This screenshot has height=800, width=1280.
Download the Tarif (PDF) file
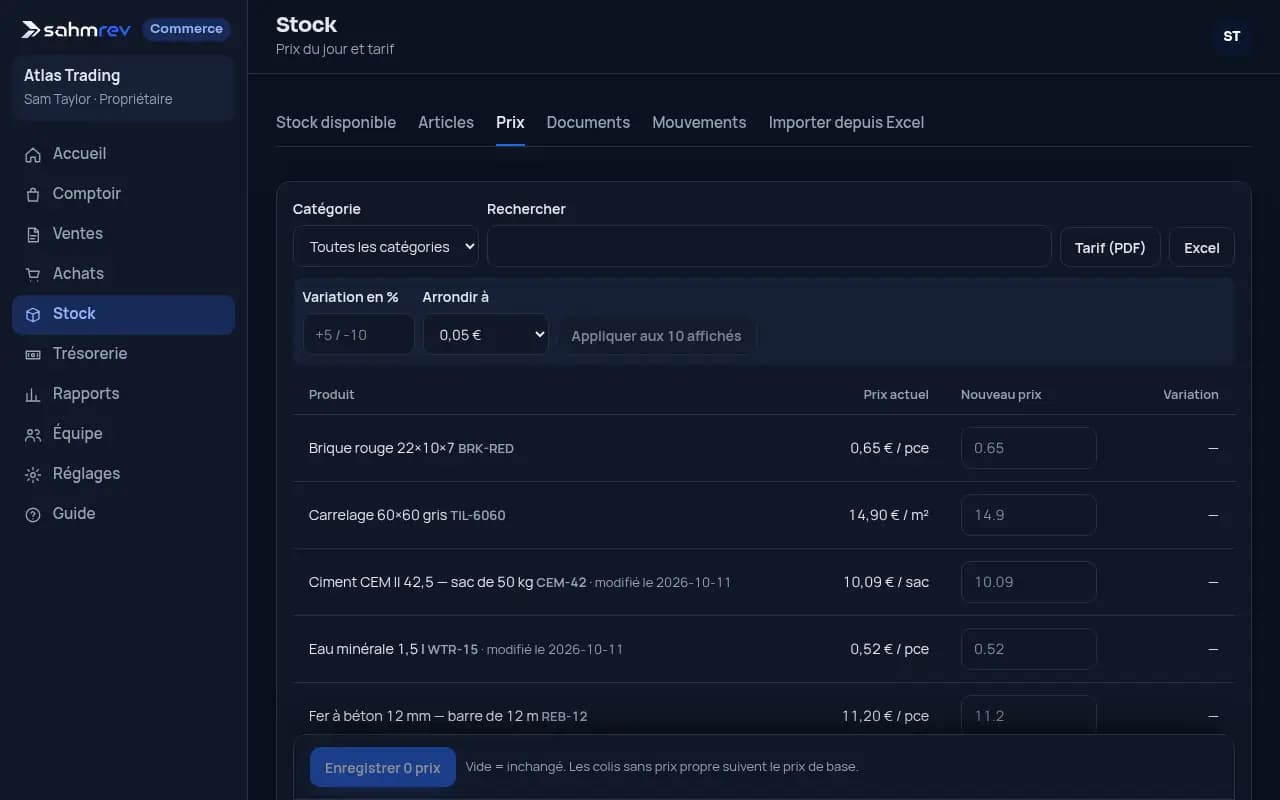[1110, 247]
